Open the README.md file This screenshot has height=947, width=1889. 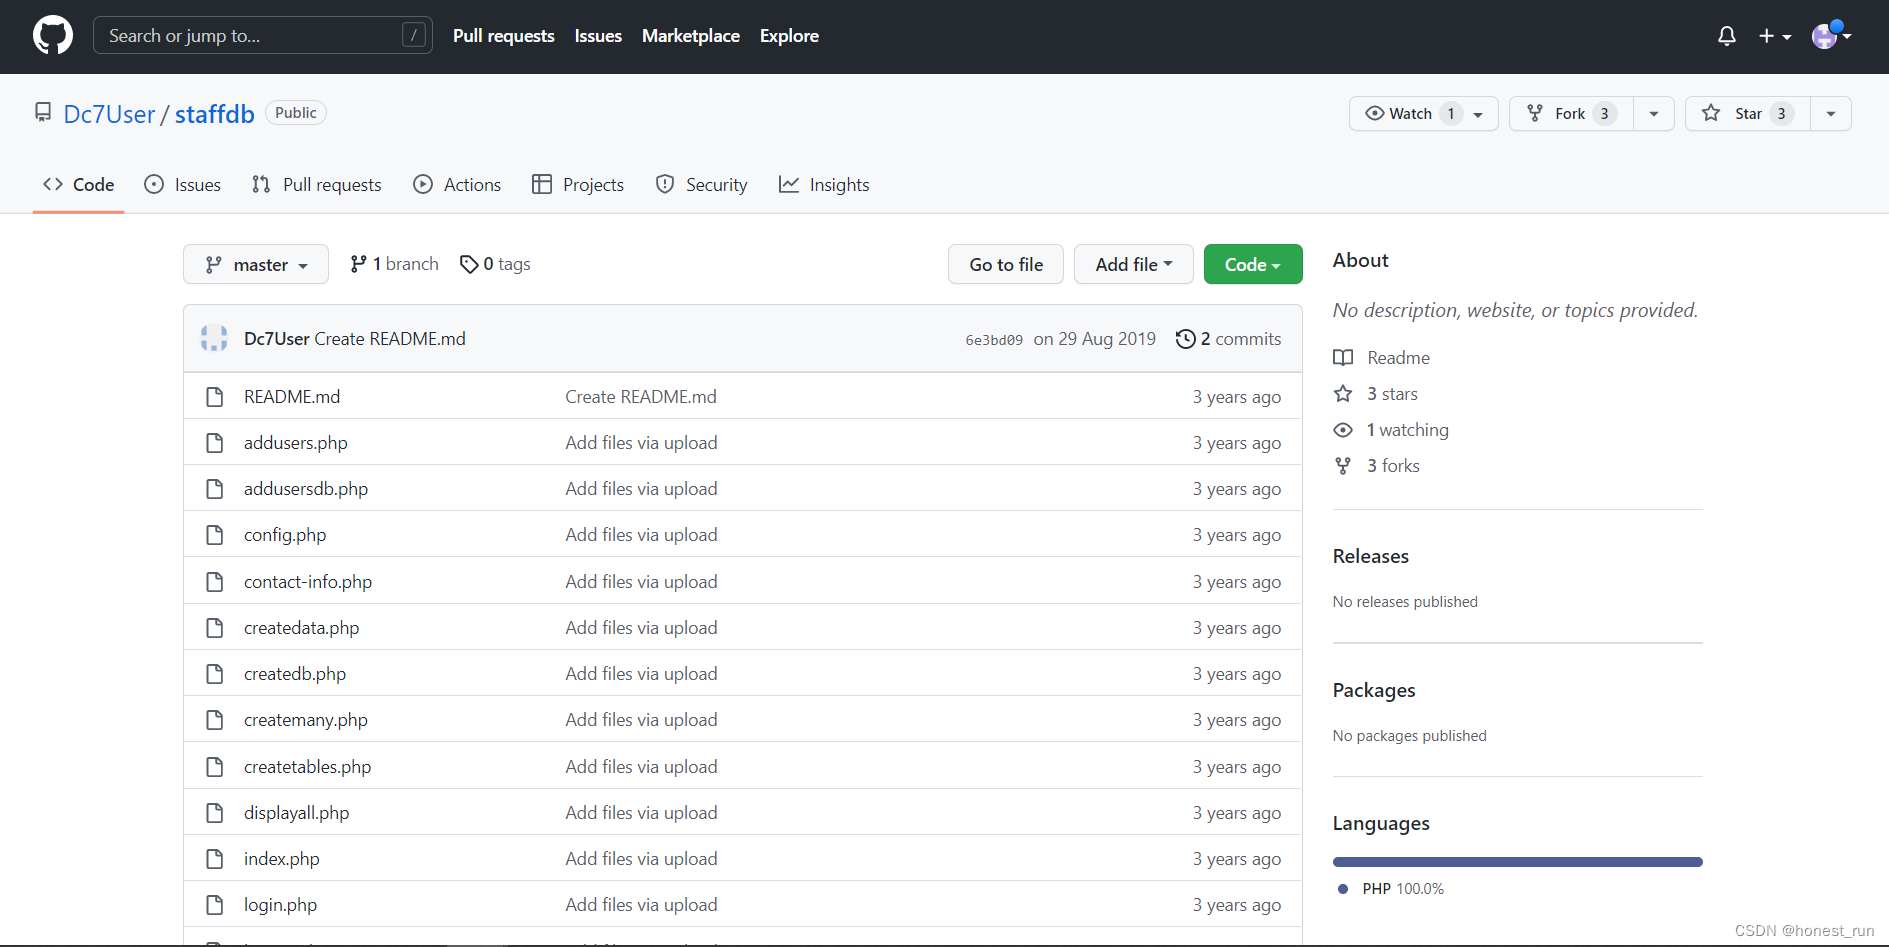tap(292, 397)
